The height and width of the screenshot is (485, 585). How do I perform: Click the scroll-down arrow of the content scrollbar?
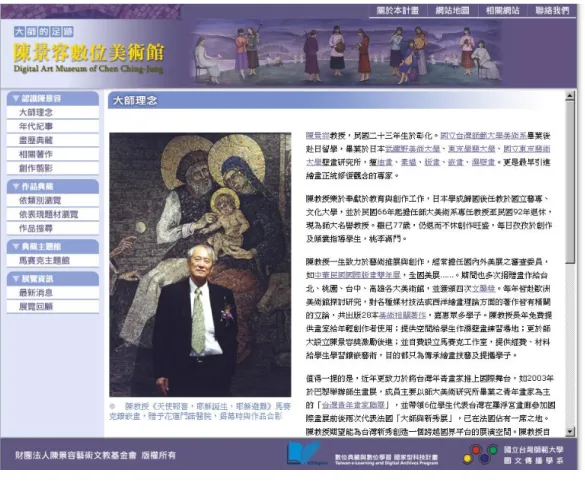tap(570, 432)
